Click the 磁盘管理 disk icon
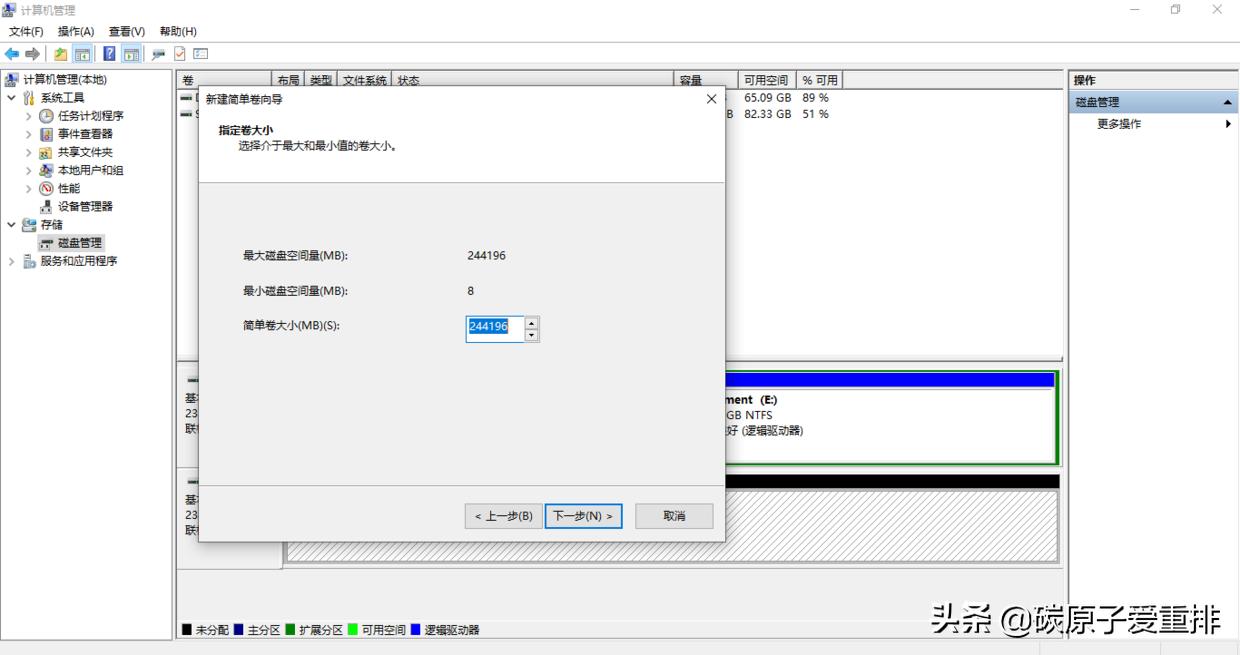 point(46,243)
